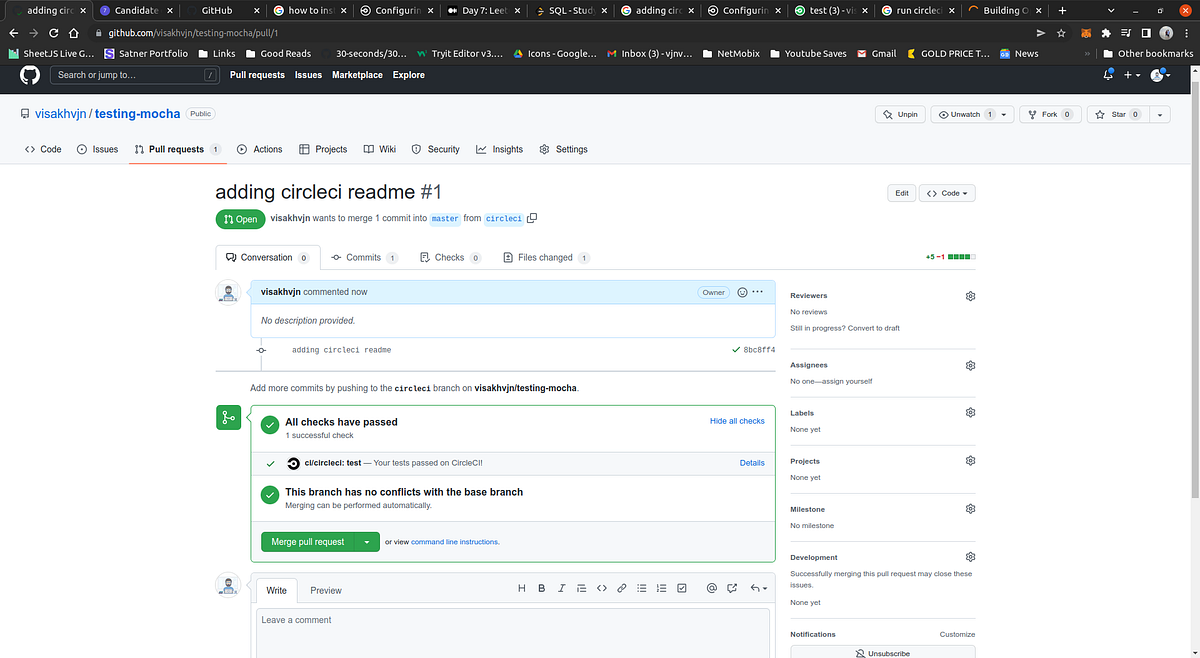The height and width of the screenshot is (658, 1200).
Task: Open a new browser tab with plus
Action: (1062, 10)
